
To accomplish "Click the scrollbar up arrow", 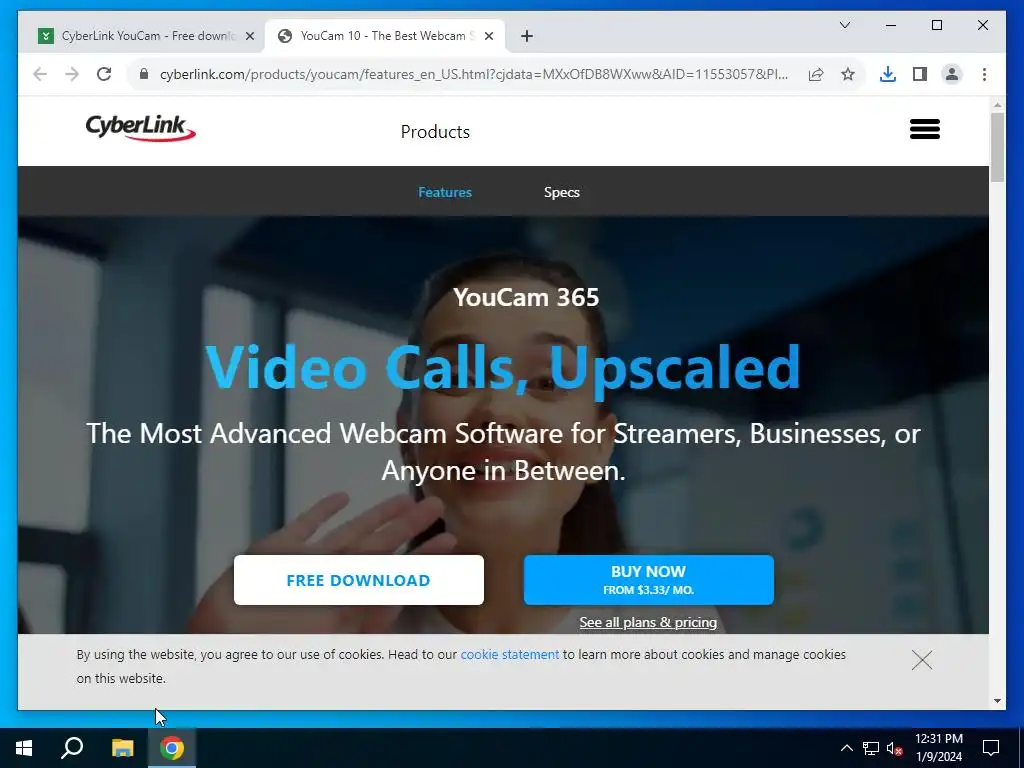I will tap(997, 105).
